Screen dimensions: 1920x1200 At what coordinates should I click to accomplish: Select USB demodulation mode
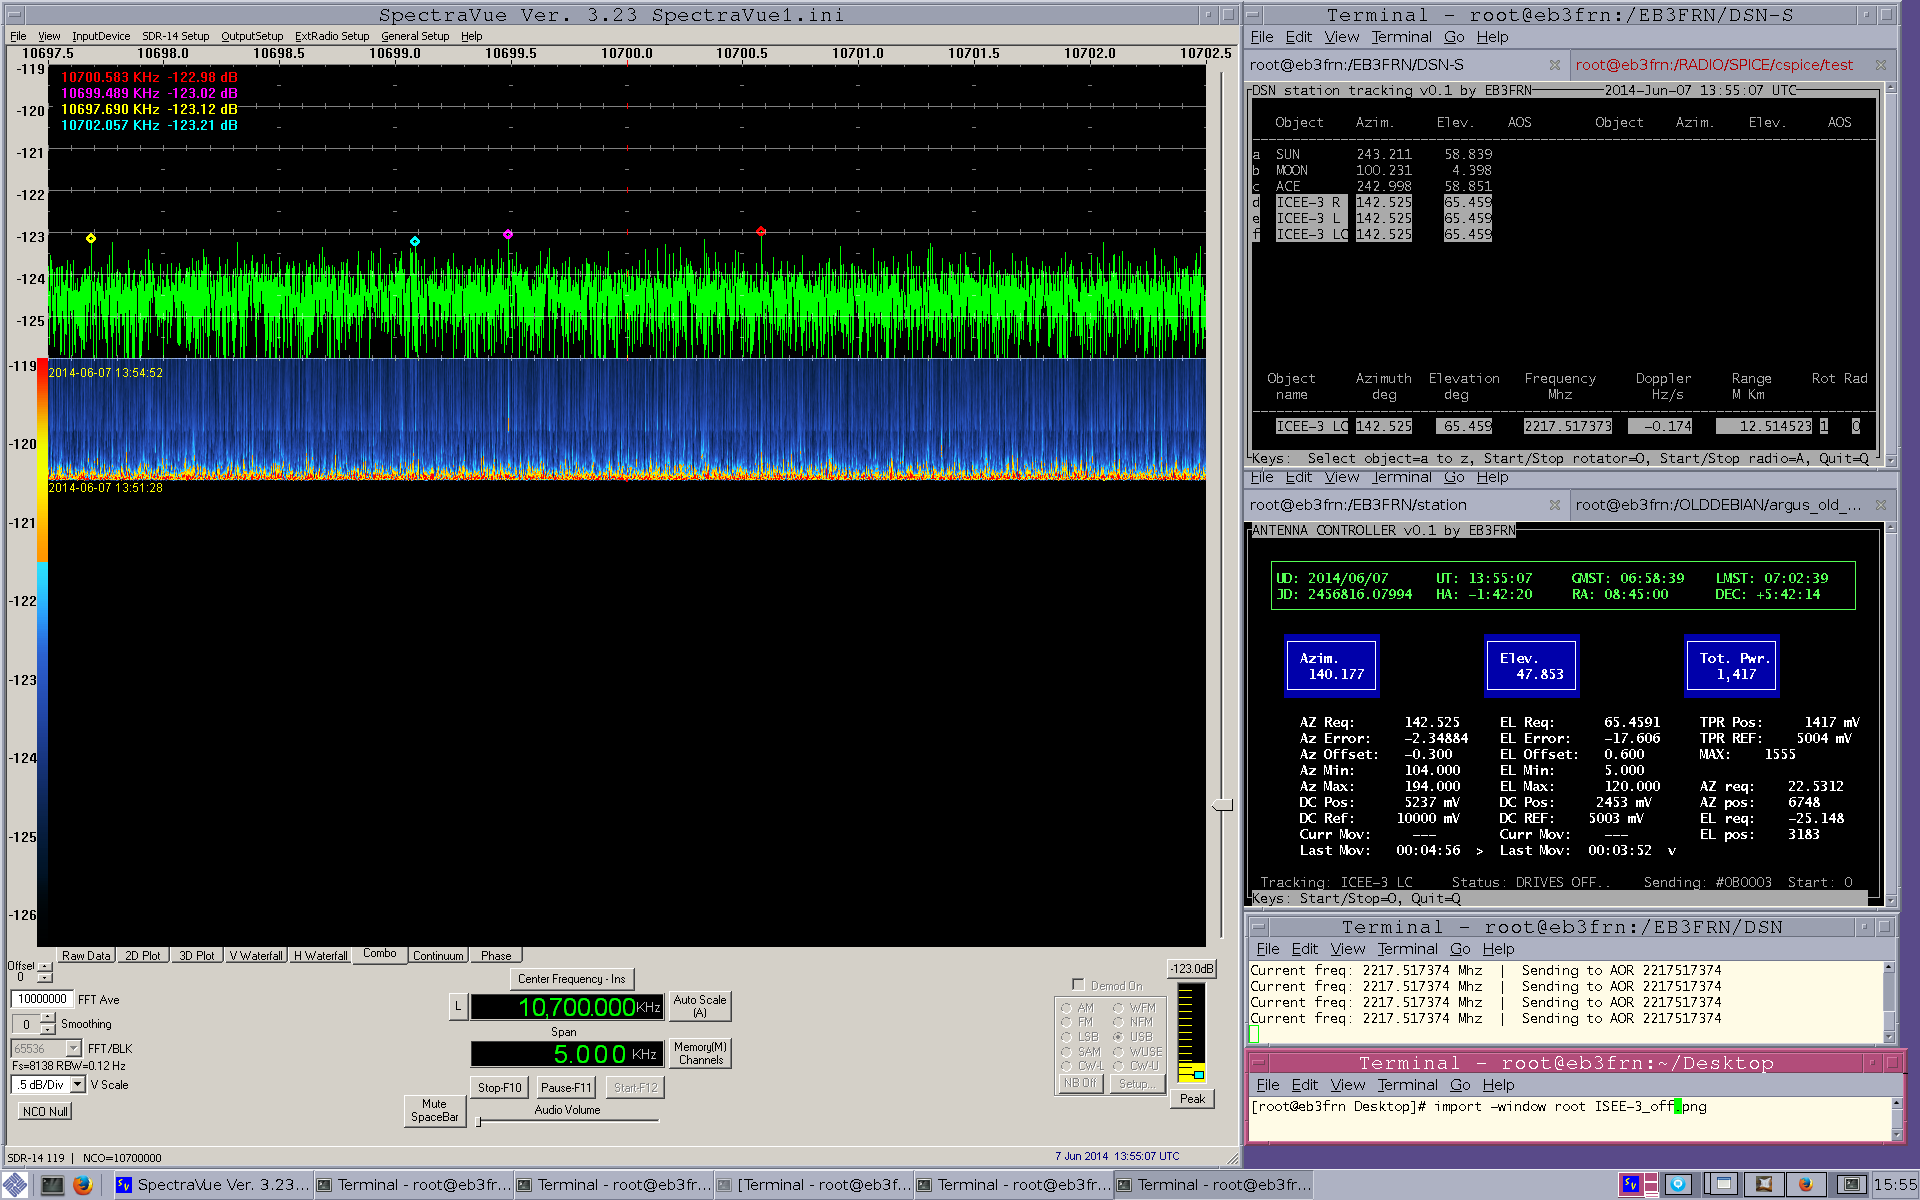point(1118,1037)
